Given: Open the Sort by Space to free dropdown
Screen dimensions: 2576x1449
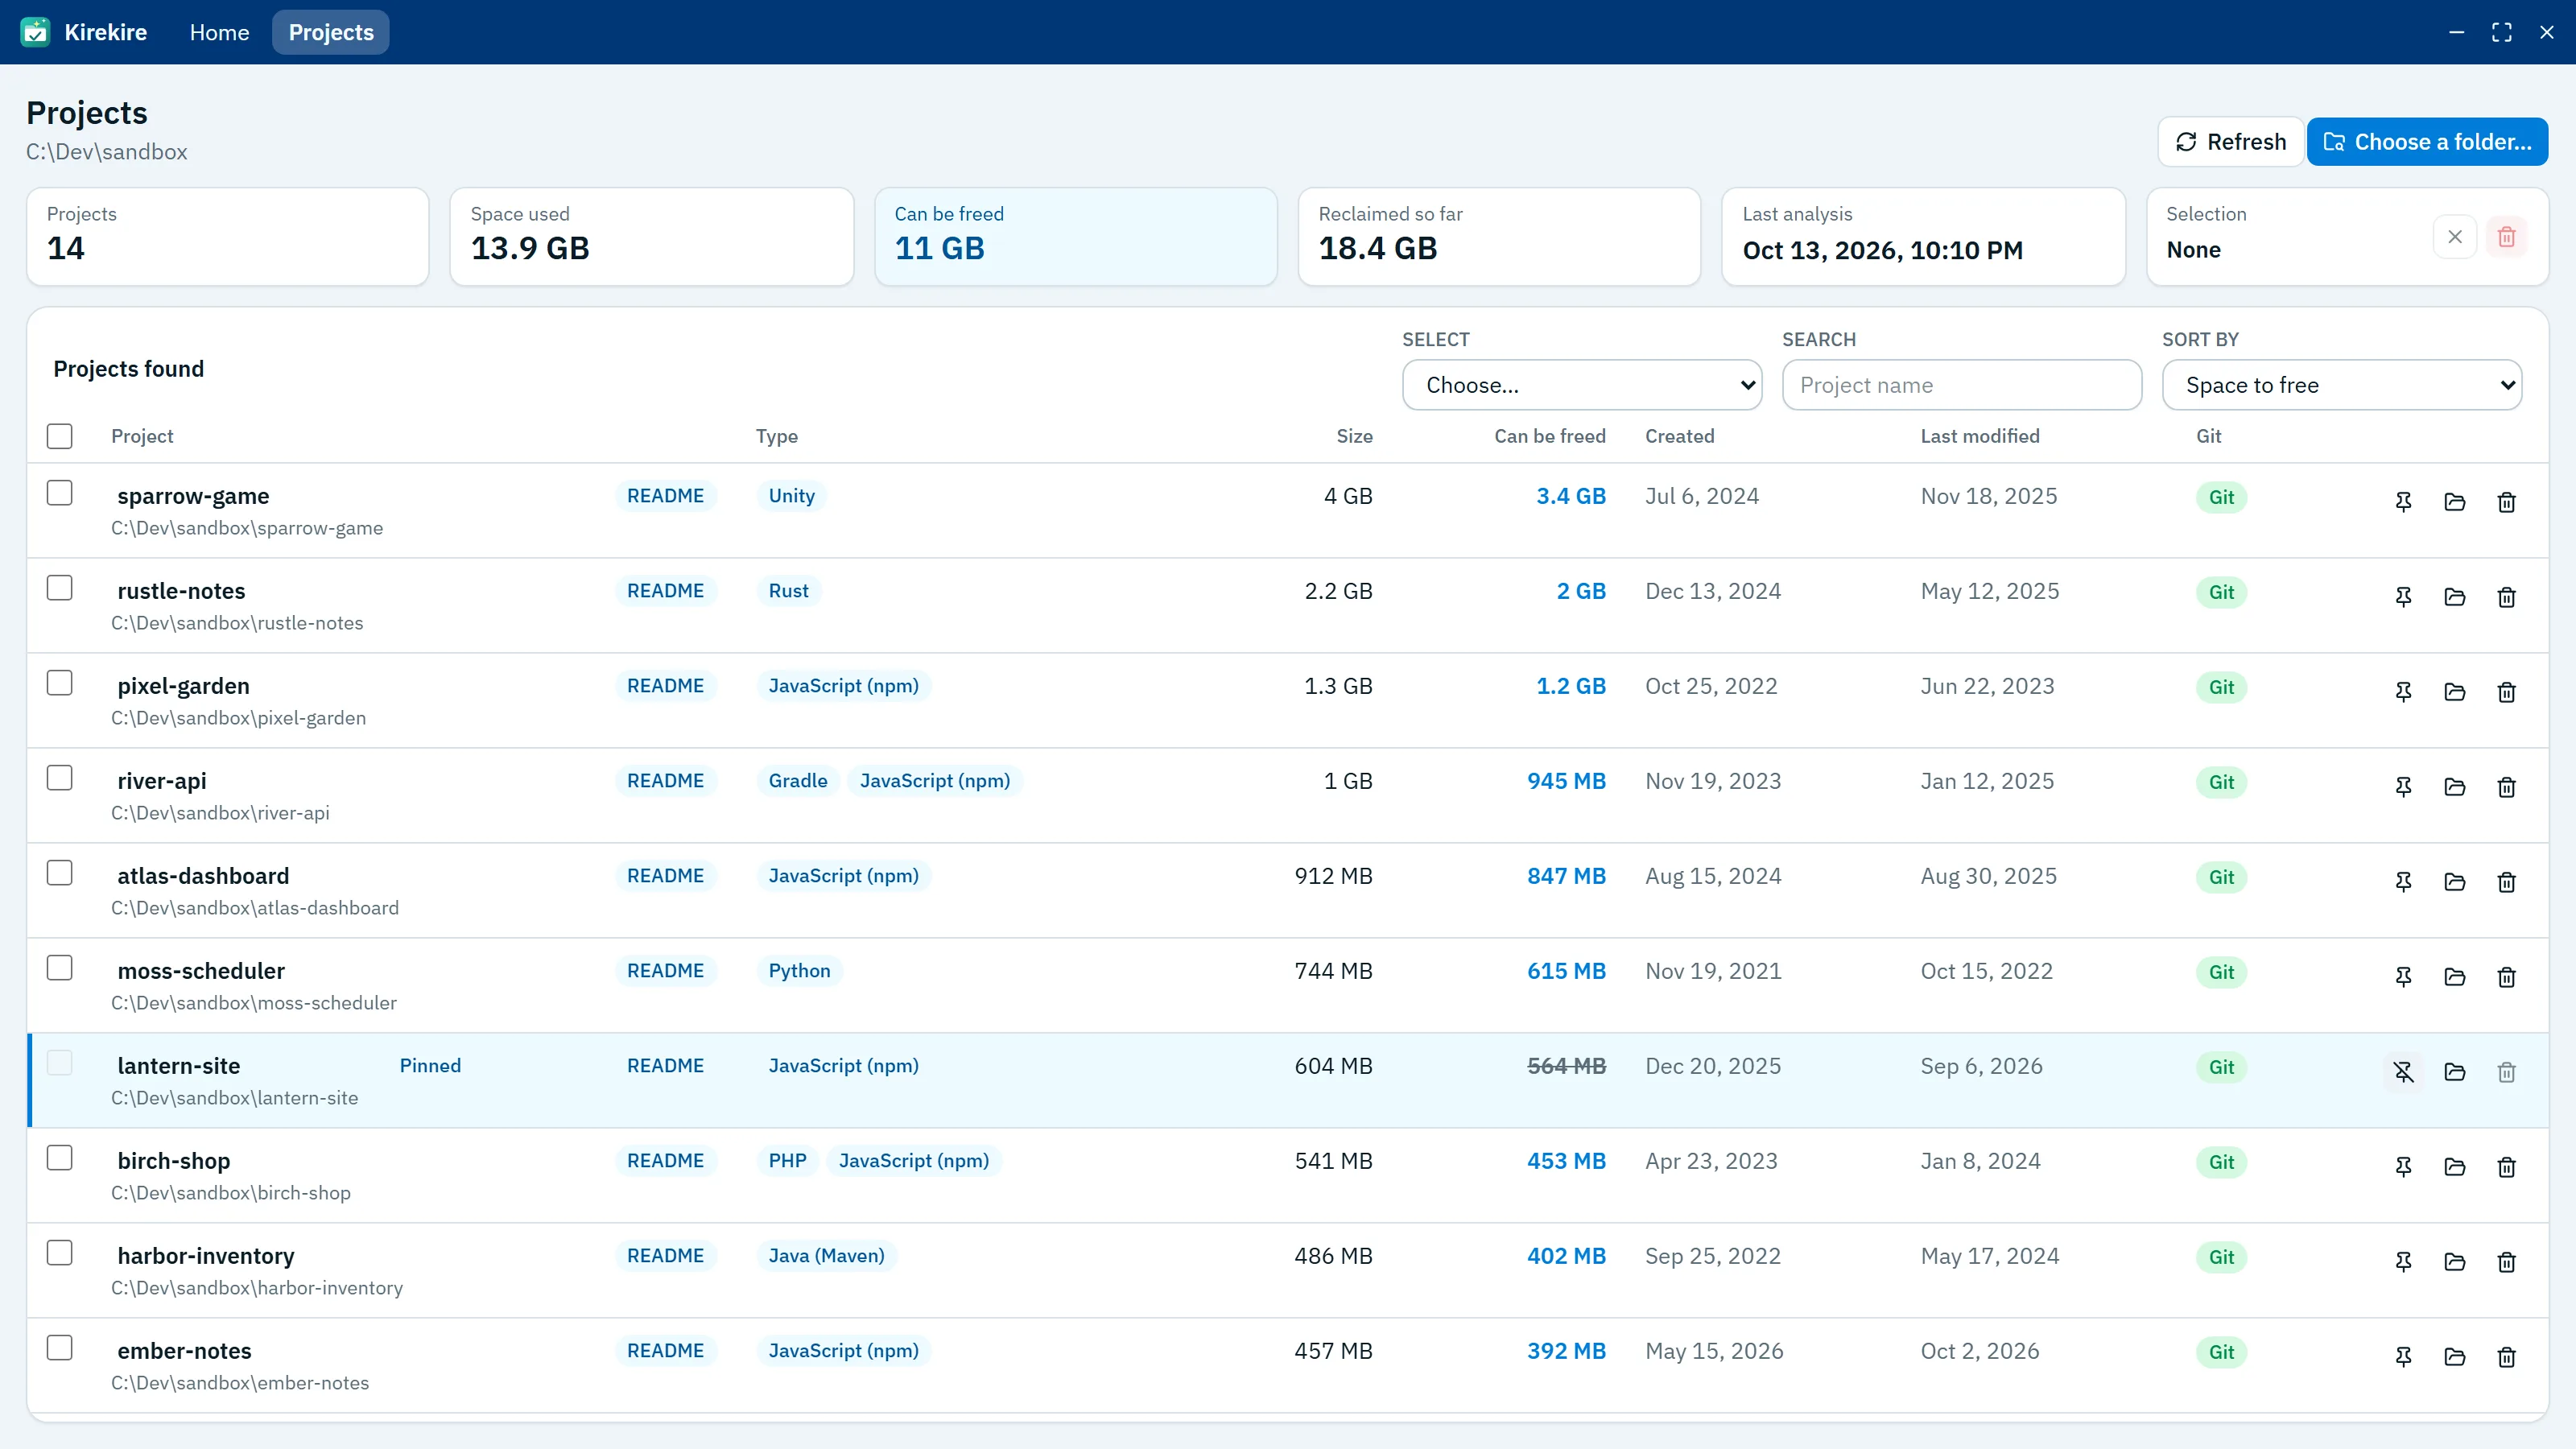Looking at the screenshot, I should (x=2342, y=385).
